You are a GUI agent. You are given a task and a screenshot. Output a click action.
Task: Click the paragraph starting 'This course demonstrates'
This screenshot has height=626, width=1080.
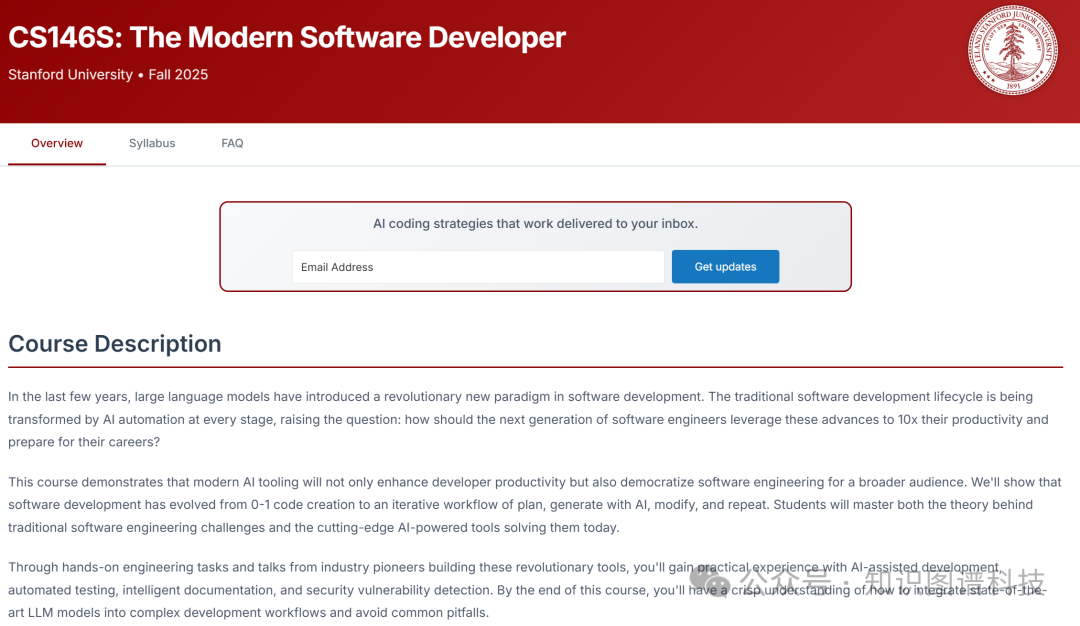click(x=534, y=505)
